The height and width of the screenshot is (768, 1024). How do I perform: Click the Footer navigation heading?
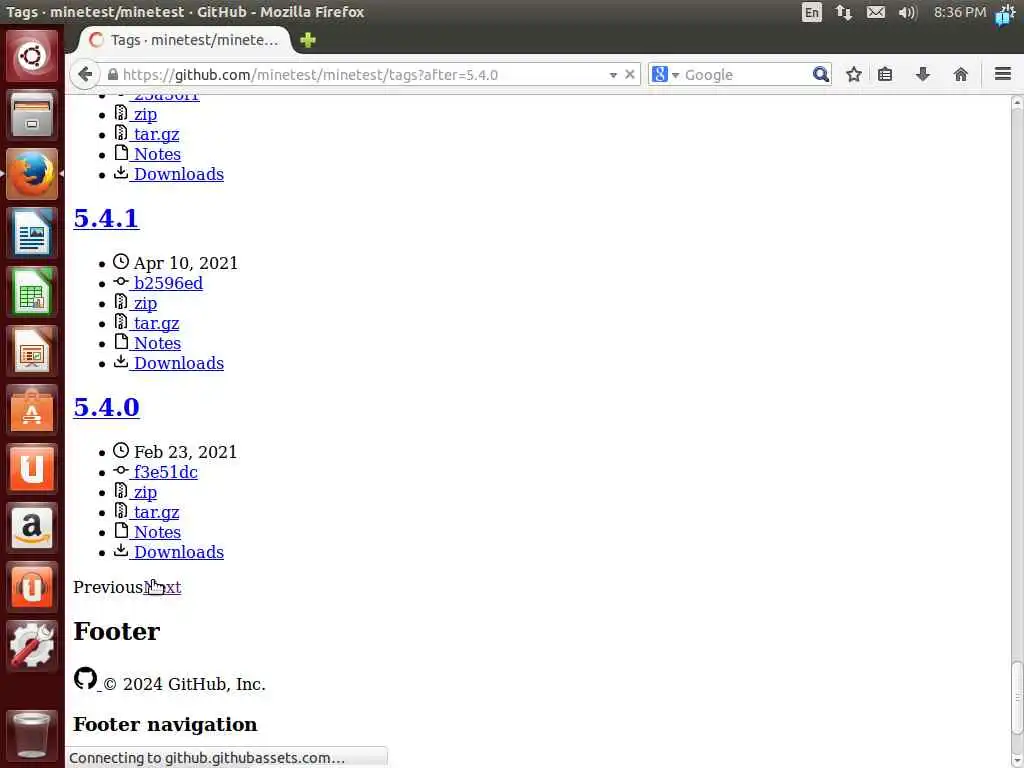[x=165, y=724]
